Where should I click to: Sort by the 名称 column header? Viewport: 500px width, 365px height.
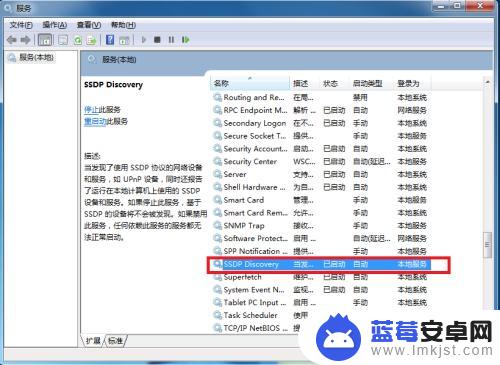[x=250, y=83]
